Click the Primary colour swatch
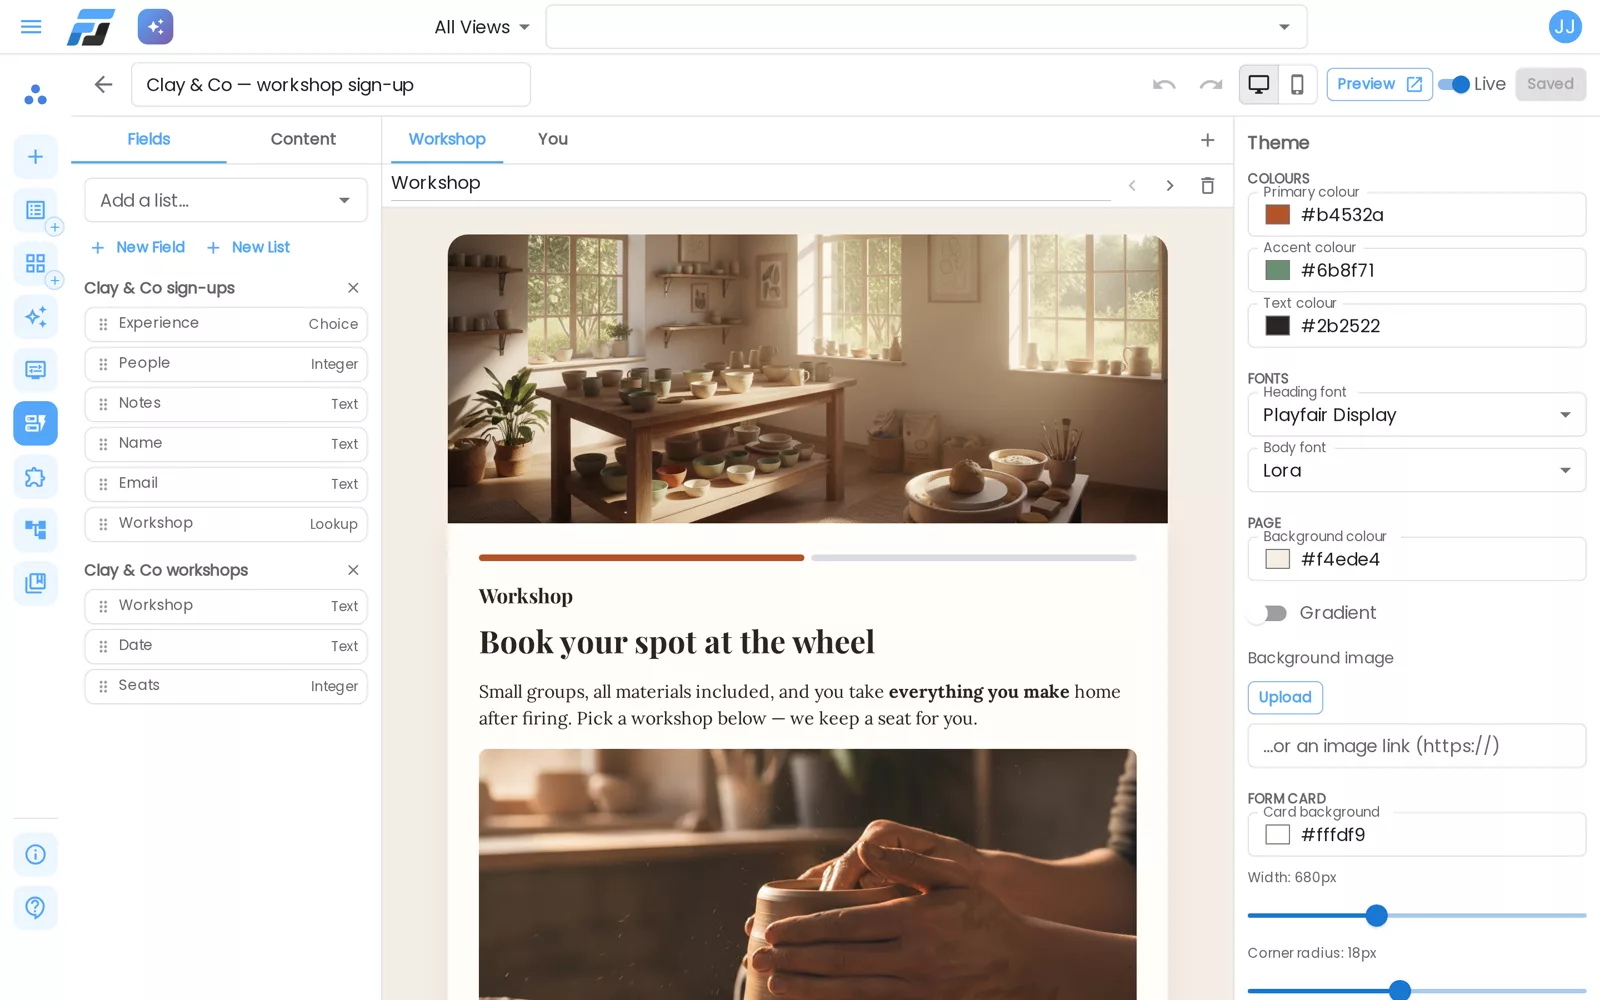Screen dimensions: 1600x1000 (1277, 215)
